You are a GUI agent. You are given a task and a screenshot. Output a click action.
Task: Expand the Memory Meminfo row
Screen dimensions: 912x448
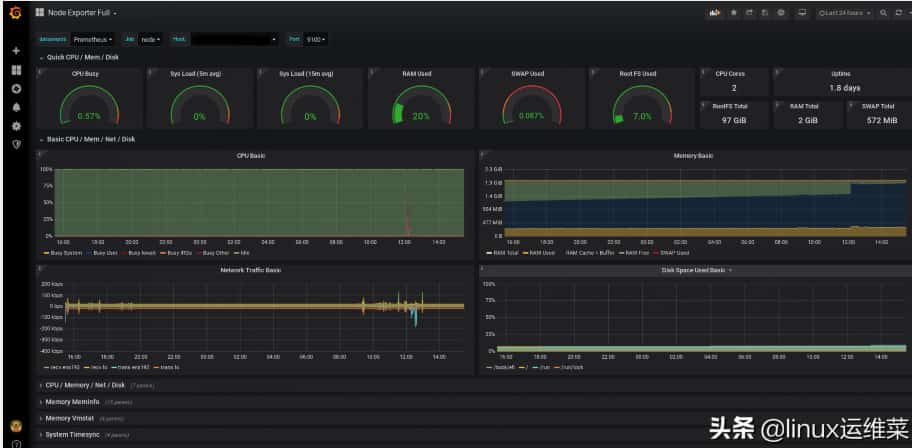72,402
